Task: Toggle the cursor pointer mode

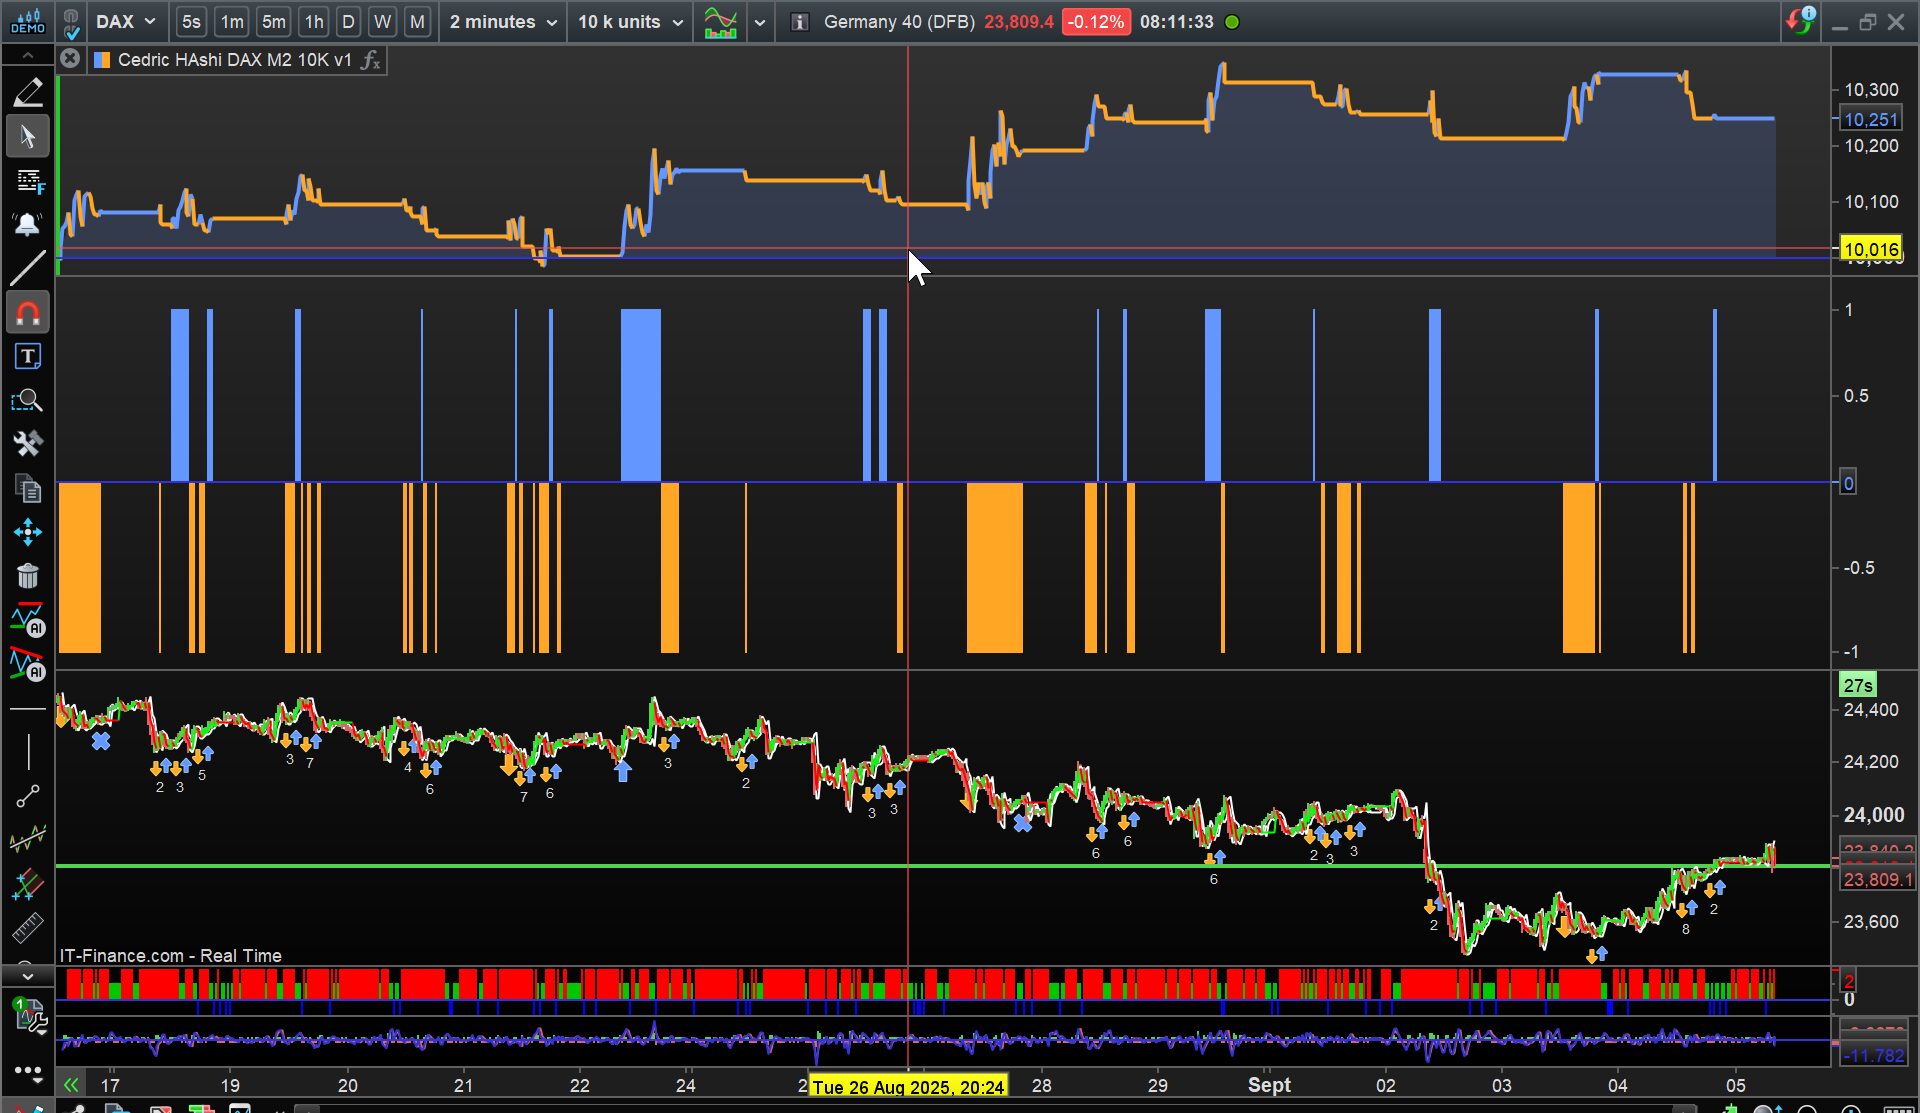Action: coord(28,136)
